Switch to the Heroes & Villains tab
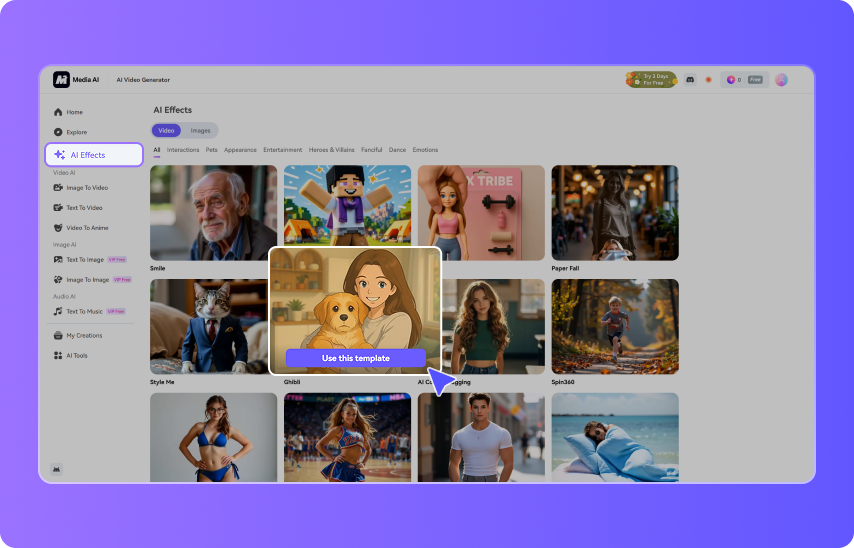The image size is (854, 548). (x=332, y=150)
